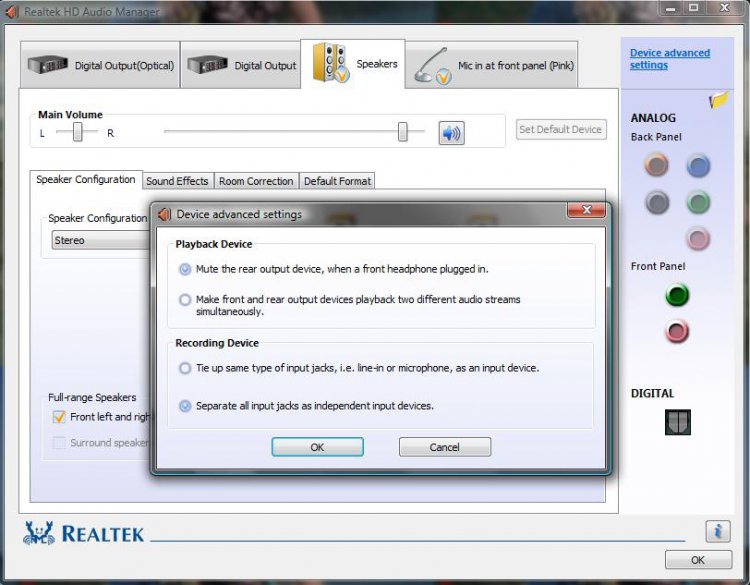The image size is (750, 585).
Task: Click the mute speaker icon button
Action: [x=451, y=133]
